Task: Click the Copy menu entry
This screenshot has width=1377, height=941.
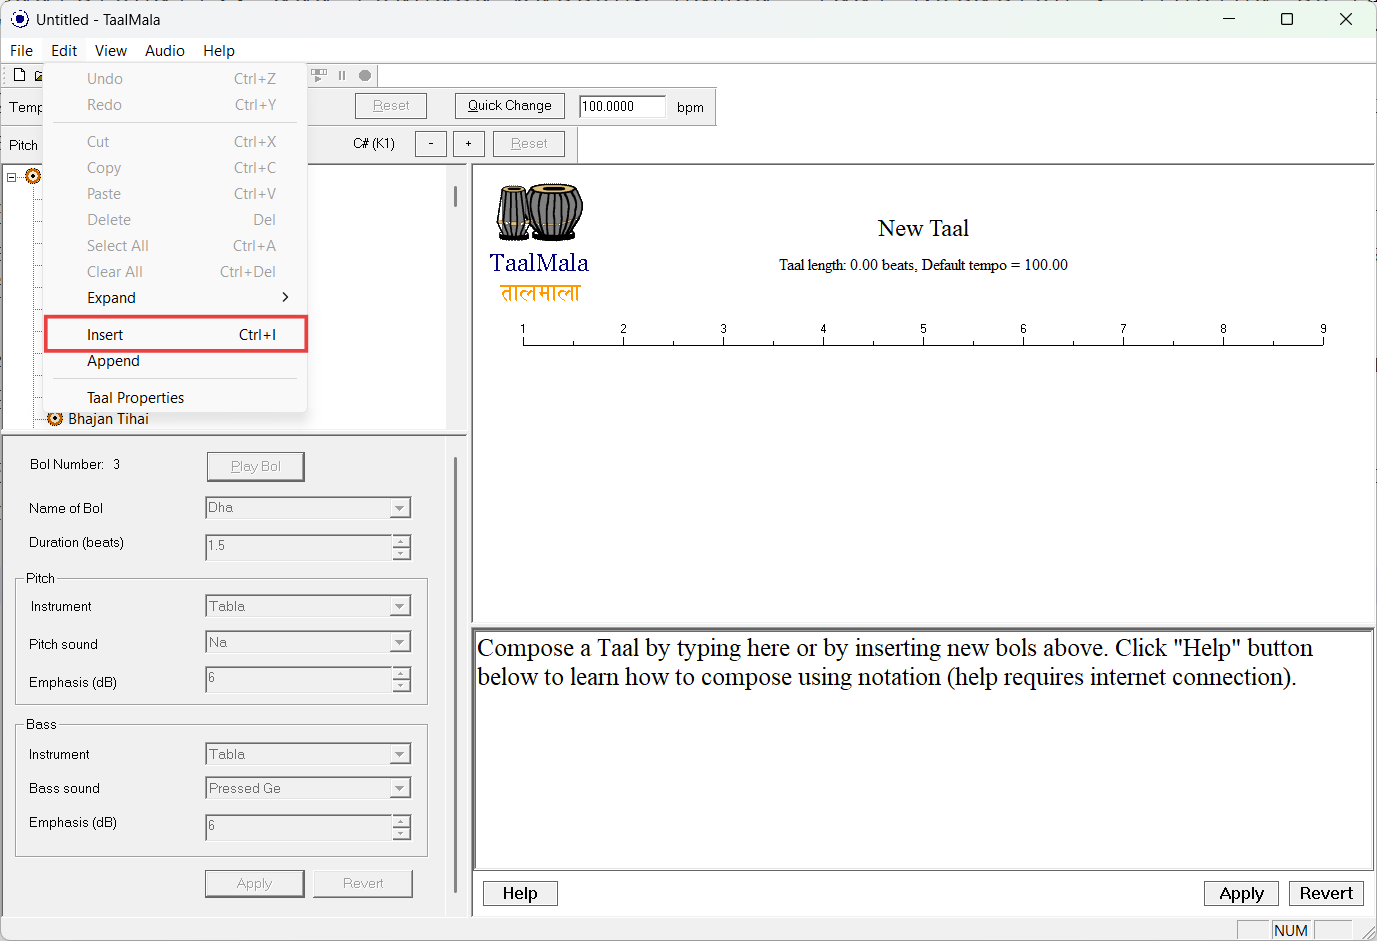Action: tap(176, 168)
